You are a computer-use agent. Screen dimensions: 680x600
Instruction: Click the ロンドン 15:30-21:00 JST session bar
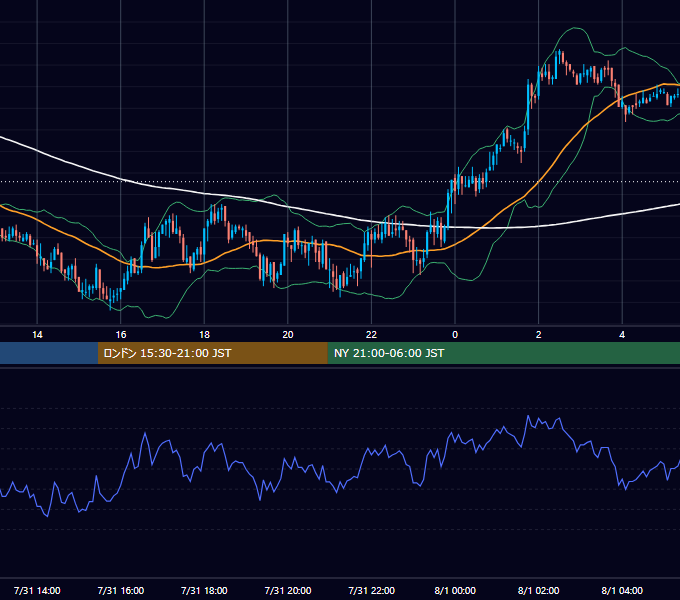pyautogui.click(x=212, y=353)
